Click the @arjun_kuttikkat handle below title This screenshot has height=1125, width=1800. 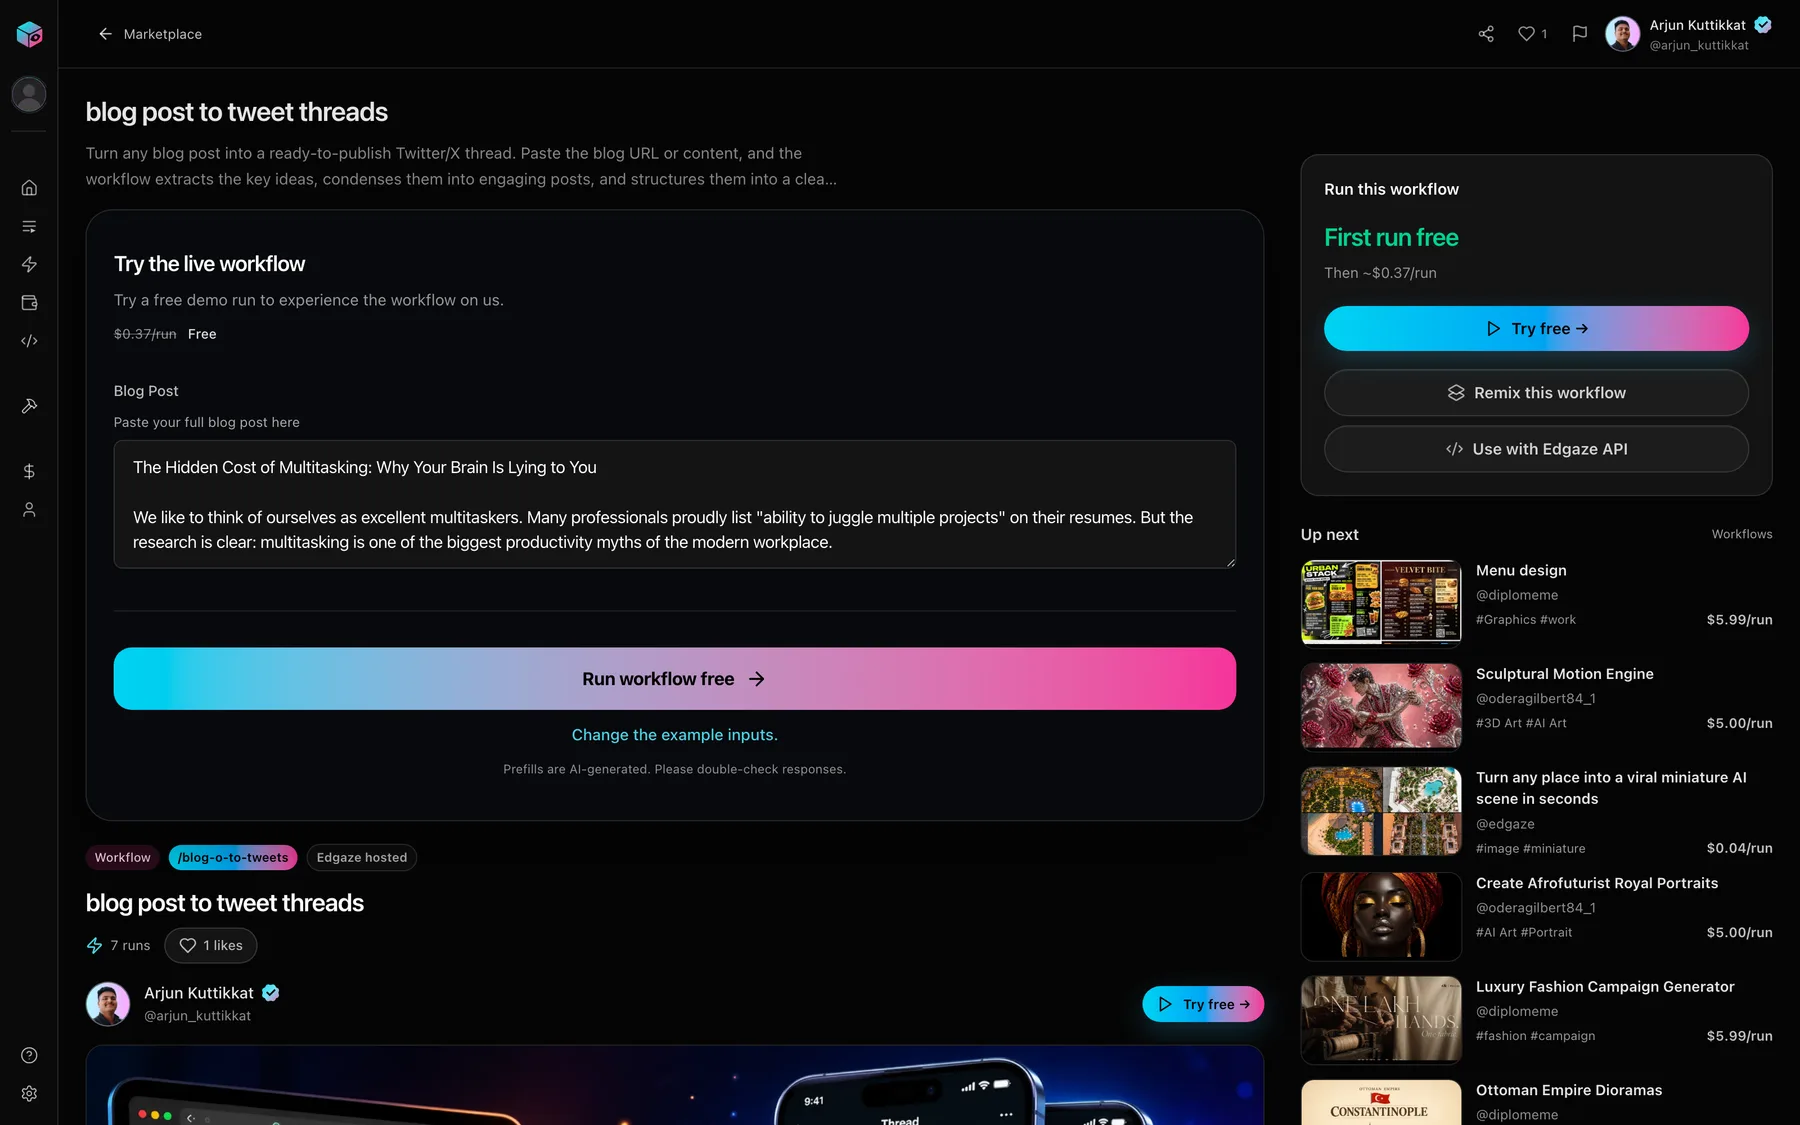coord(197,1016)
